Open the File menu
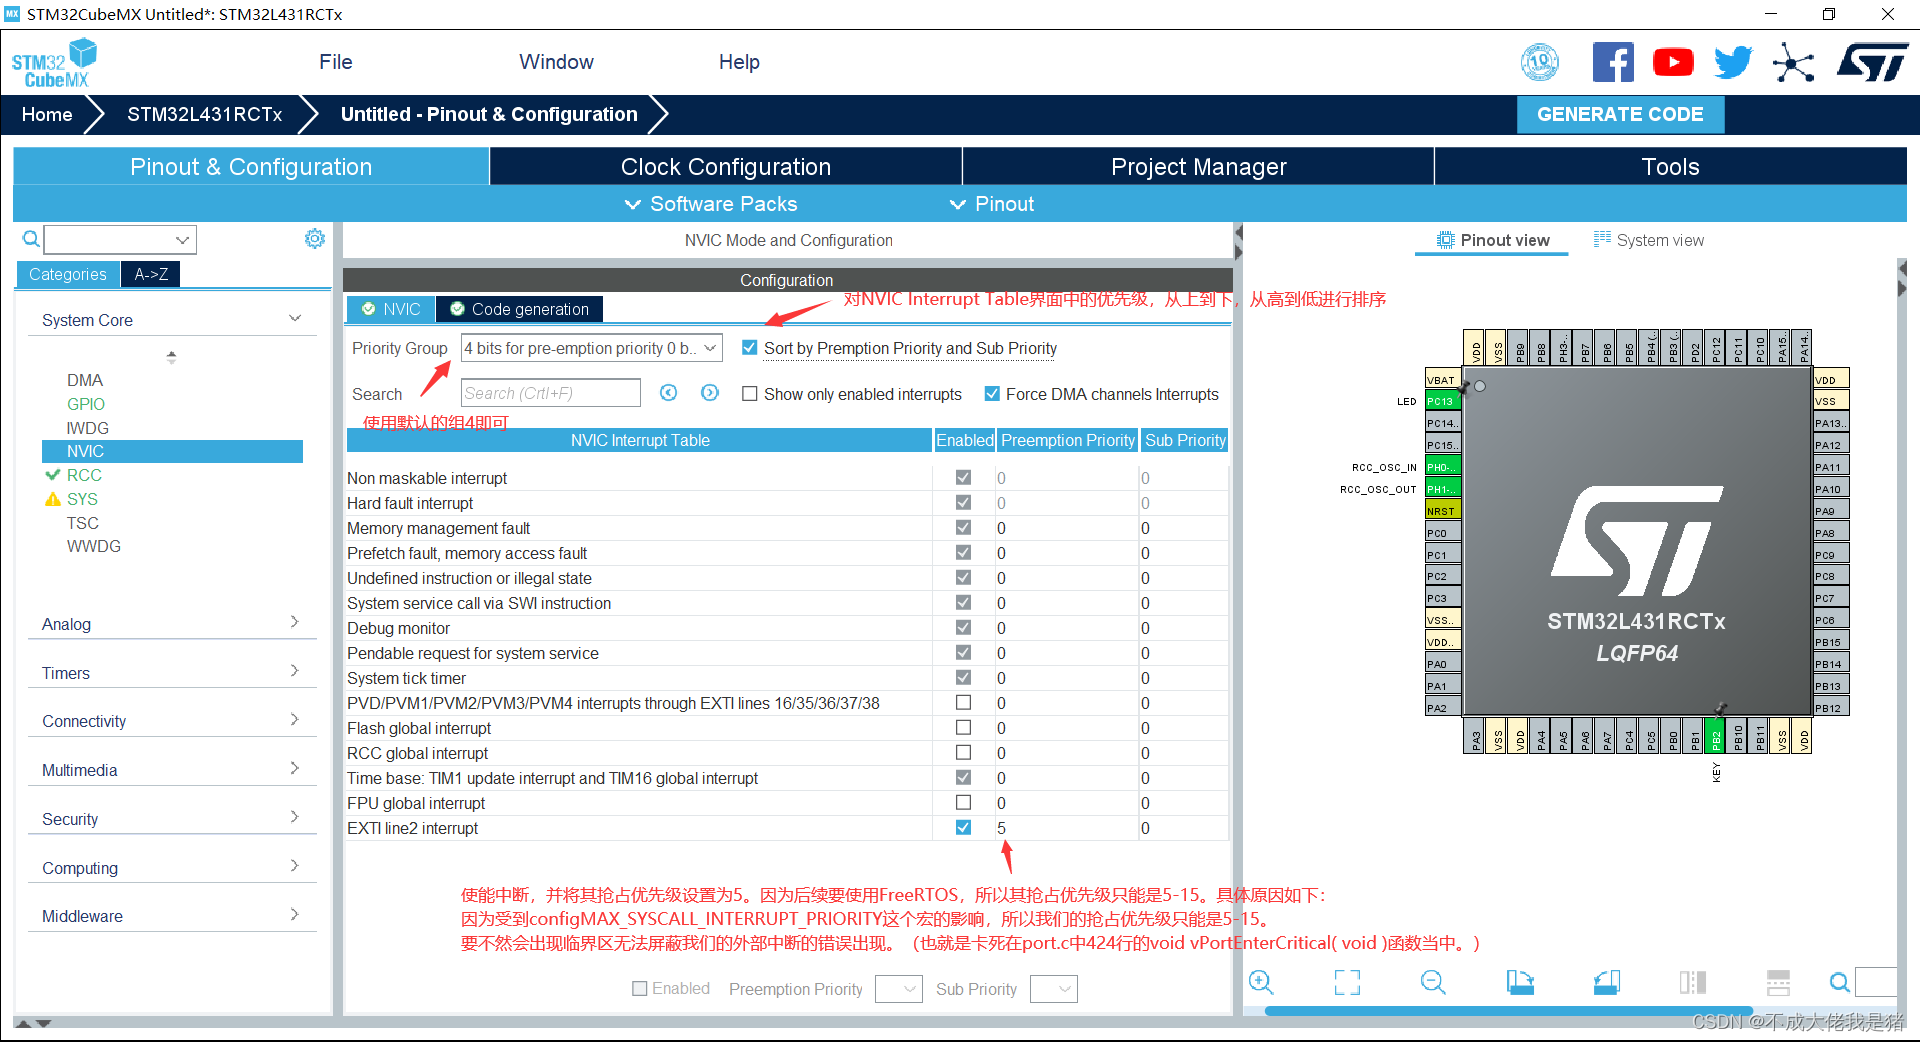The image size is (1920, 1042). click(x=336, y=62)
